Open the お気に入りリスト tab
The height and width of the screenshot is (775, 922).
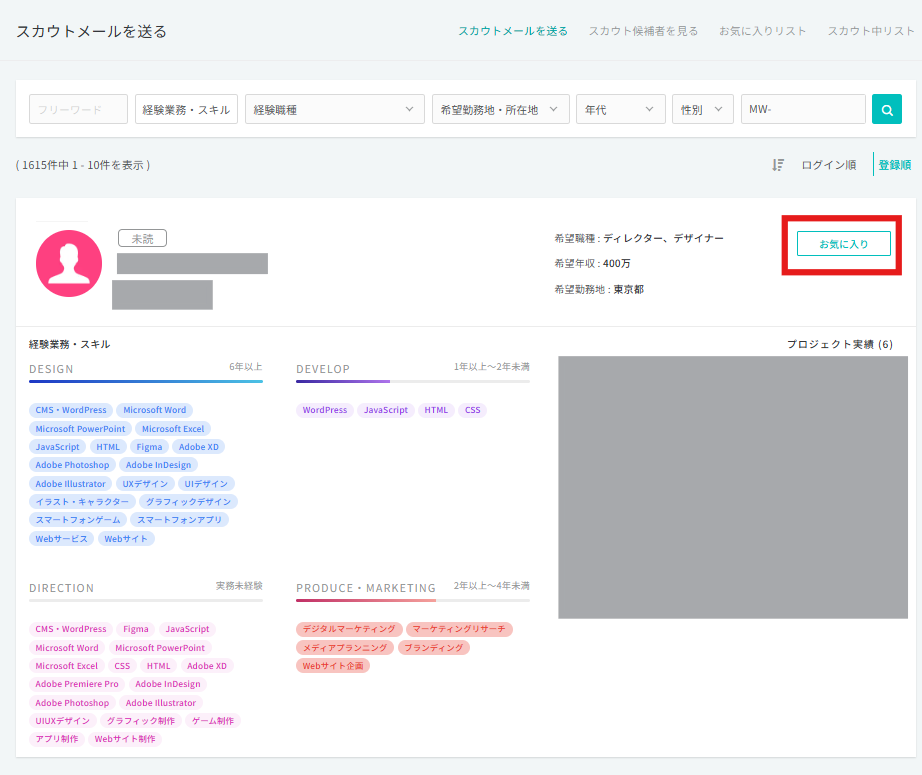point(762,31)
